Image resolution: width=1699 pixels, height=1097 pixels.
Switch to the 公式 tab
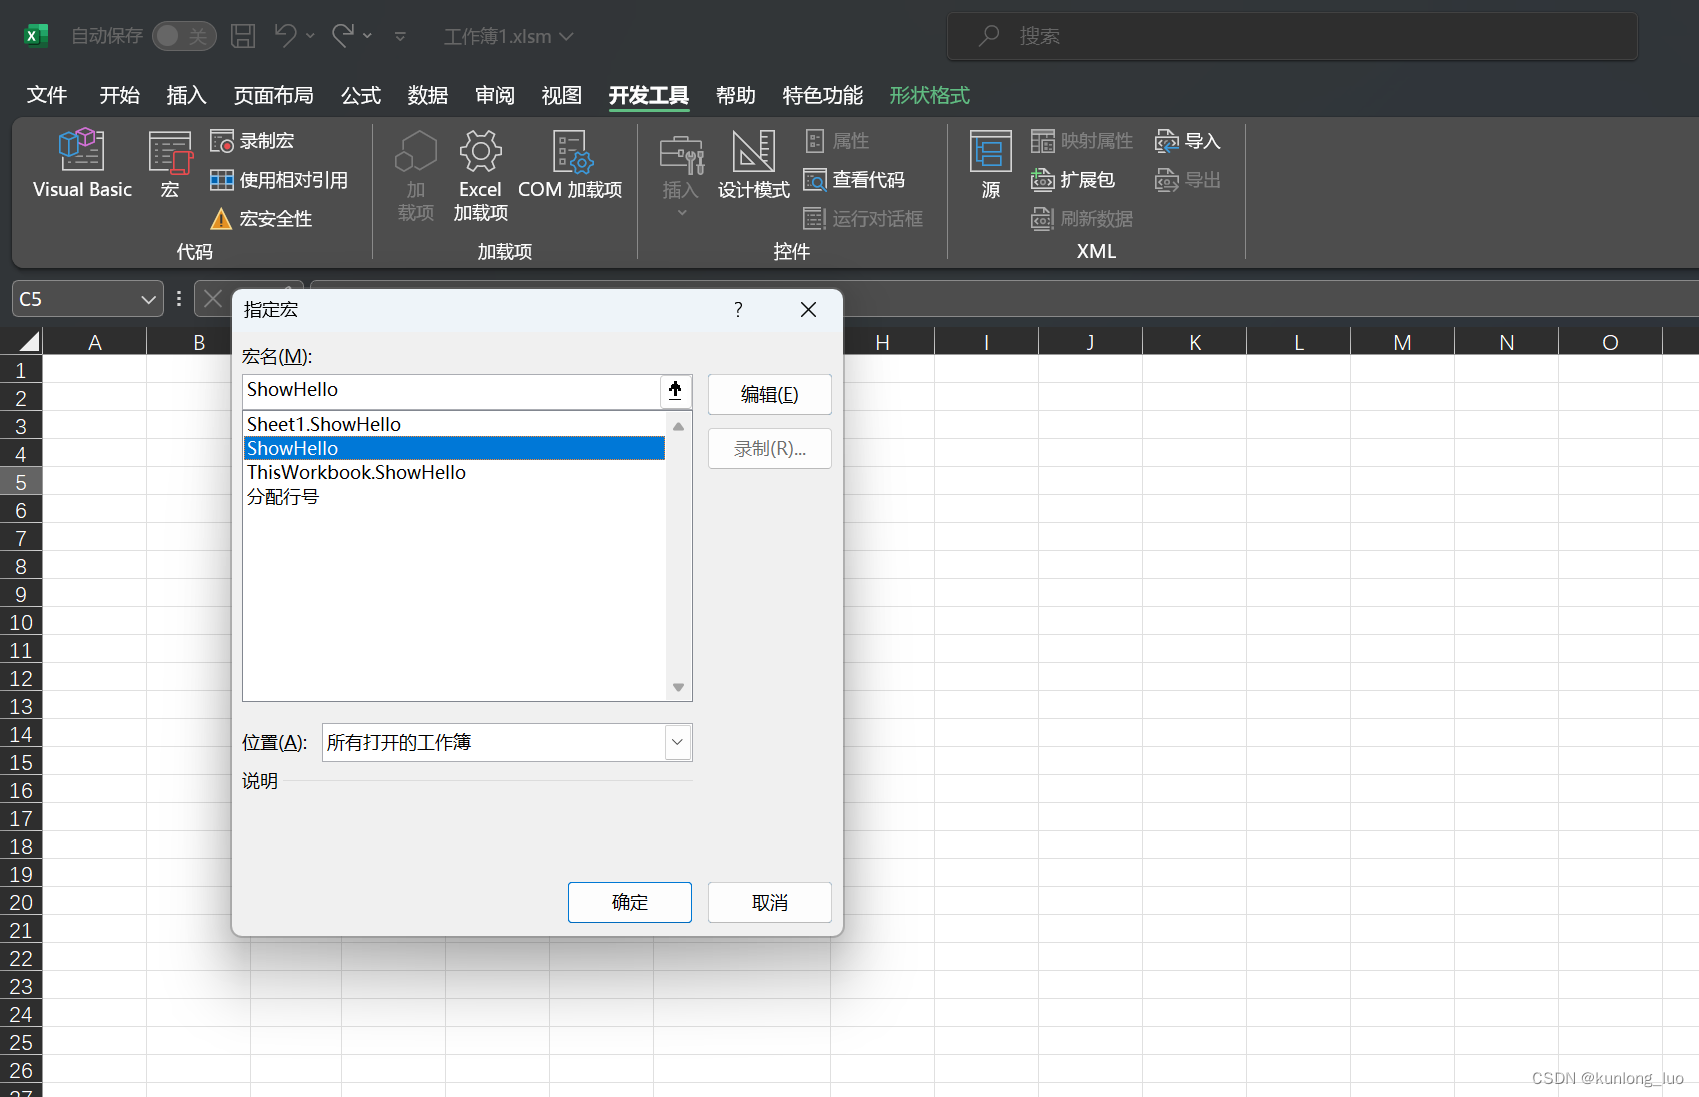pyautogui.click(x=360, y=95)
